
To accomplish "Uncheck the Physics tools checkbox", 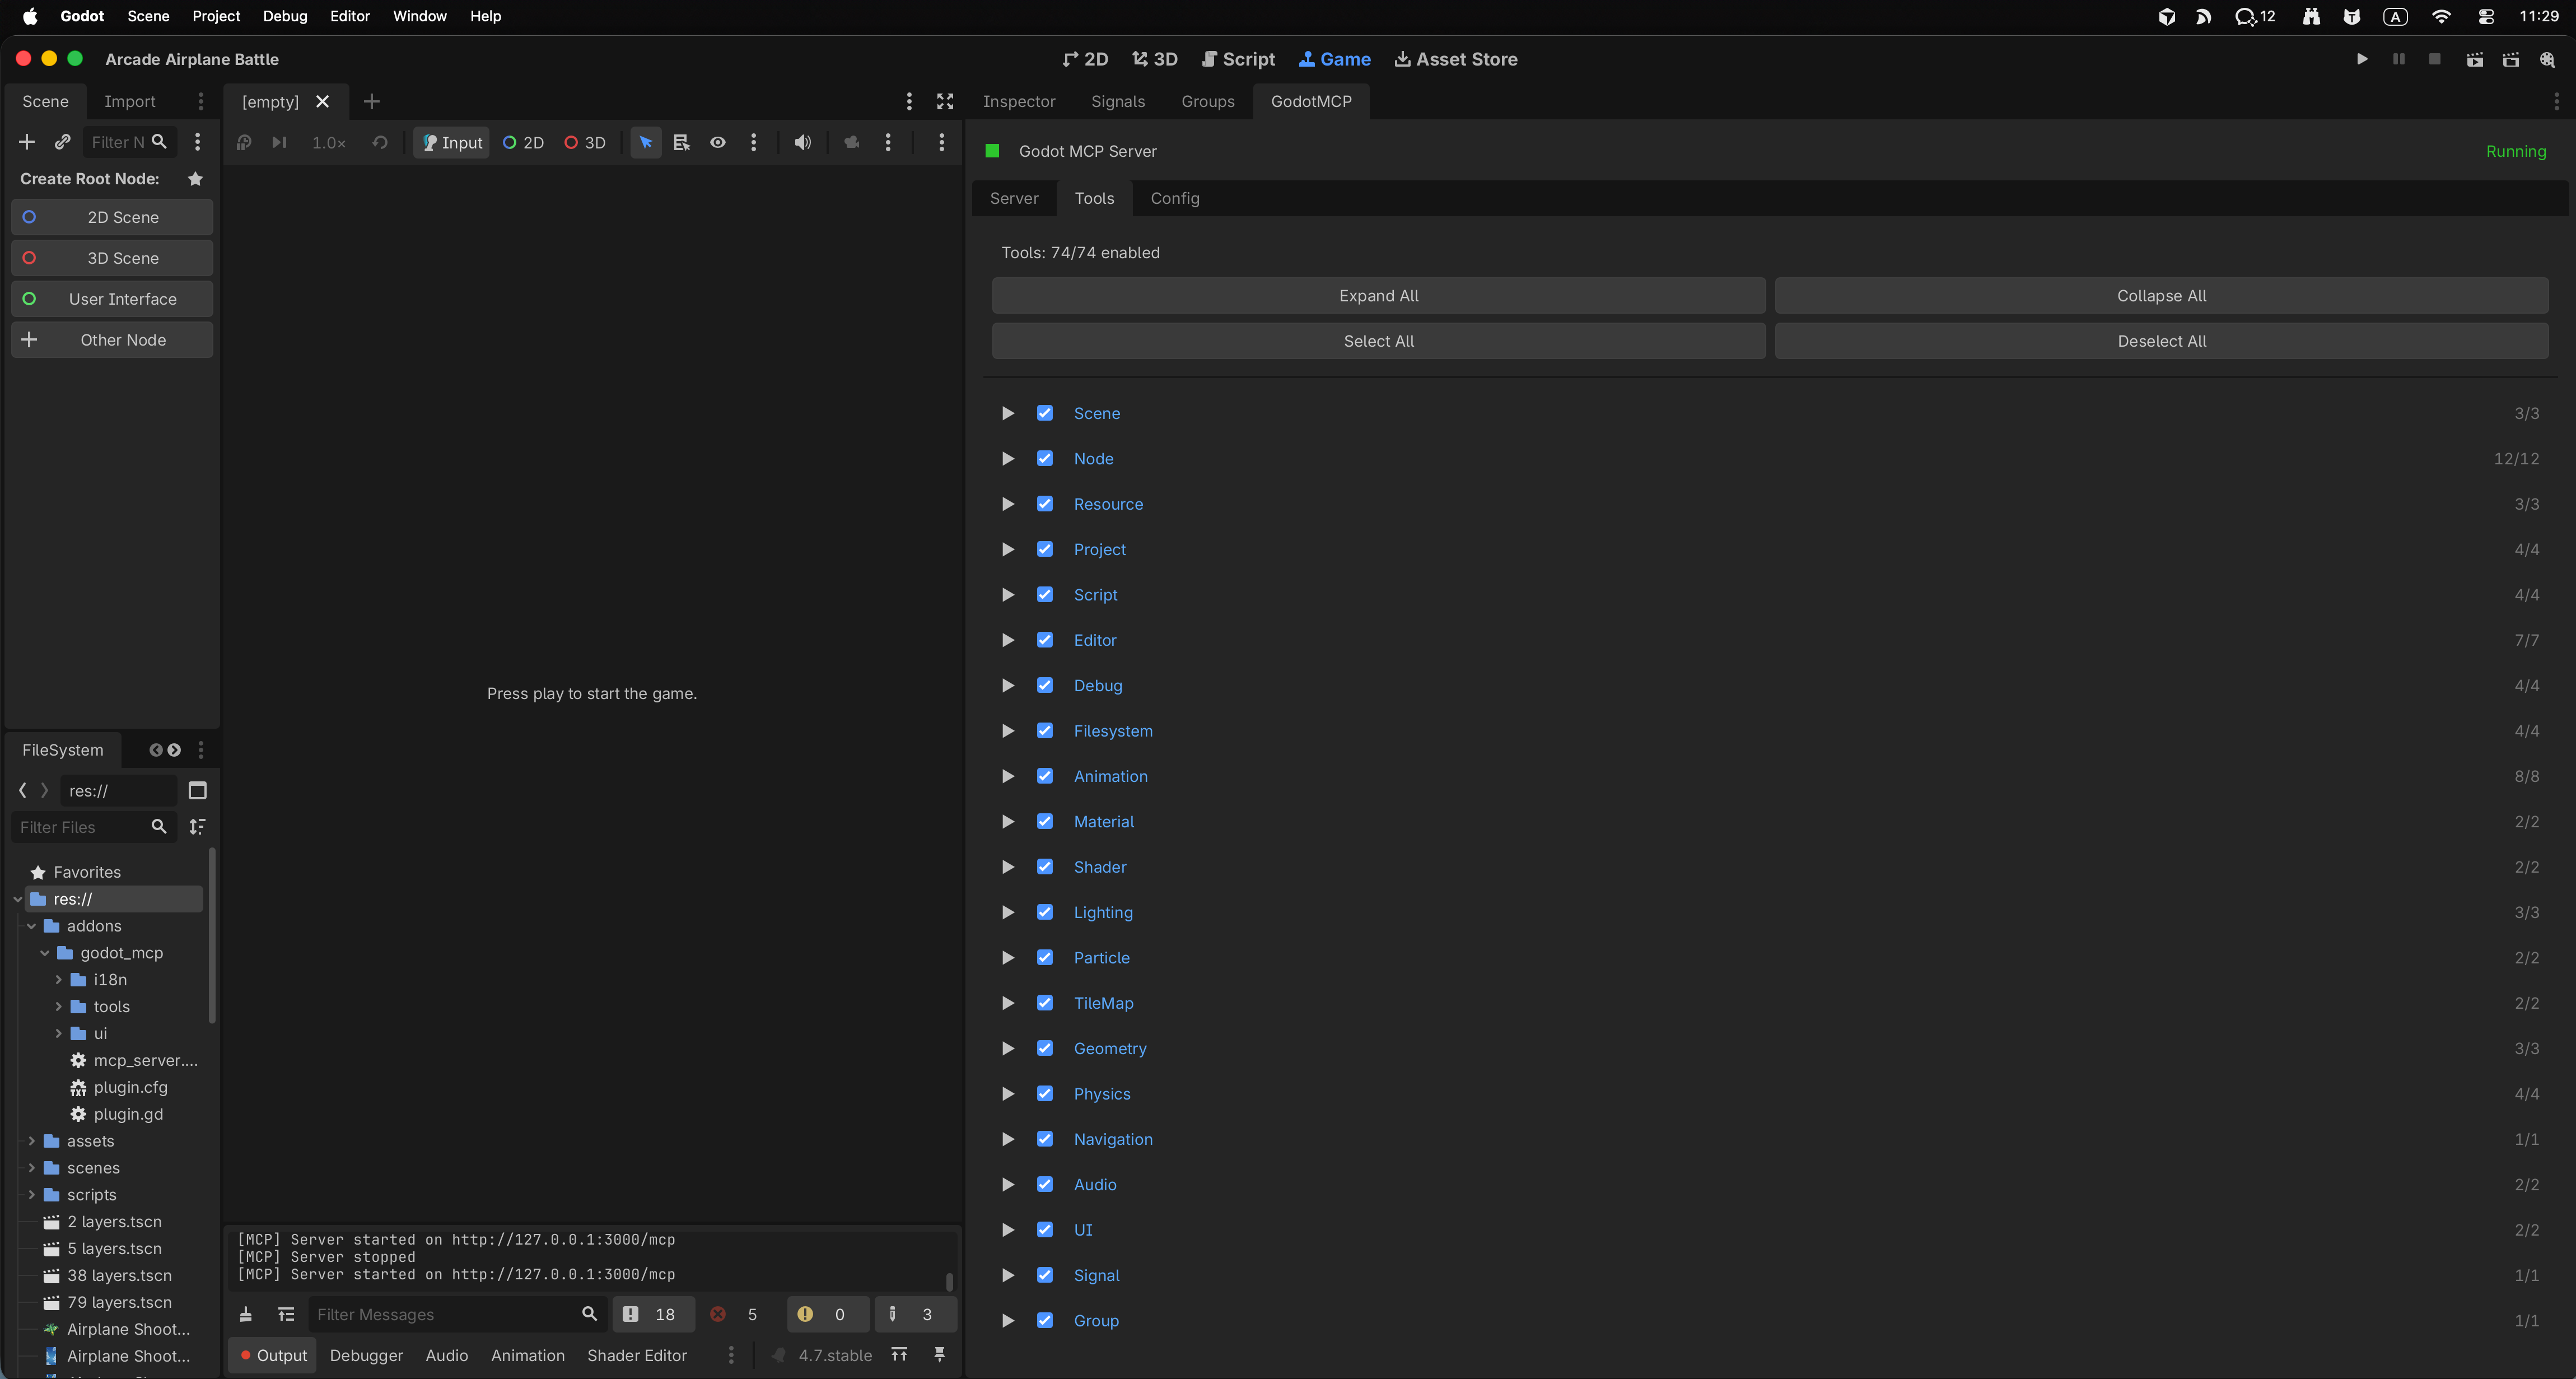I will click(1045, 1093).
